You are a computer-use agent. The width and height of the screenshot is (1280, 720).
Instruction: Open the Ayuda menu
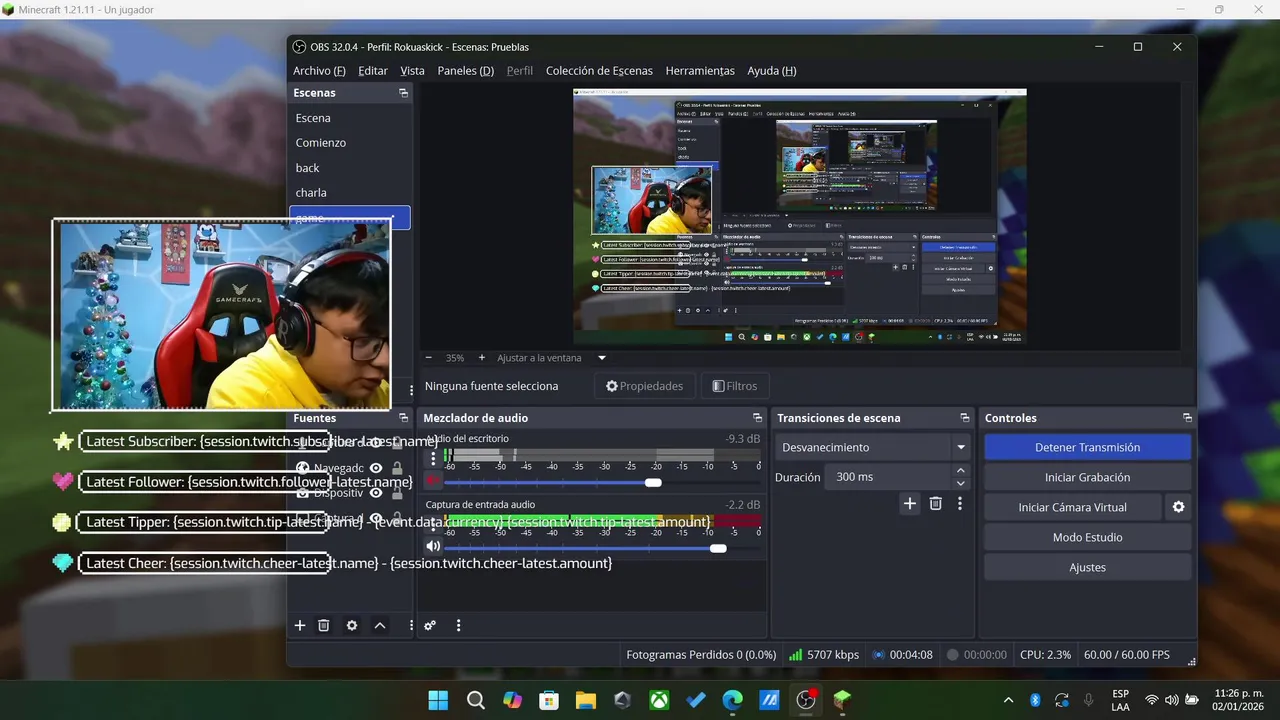click(772, 71)
